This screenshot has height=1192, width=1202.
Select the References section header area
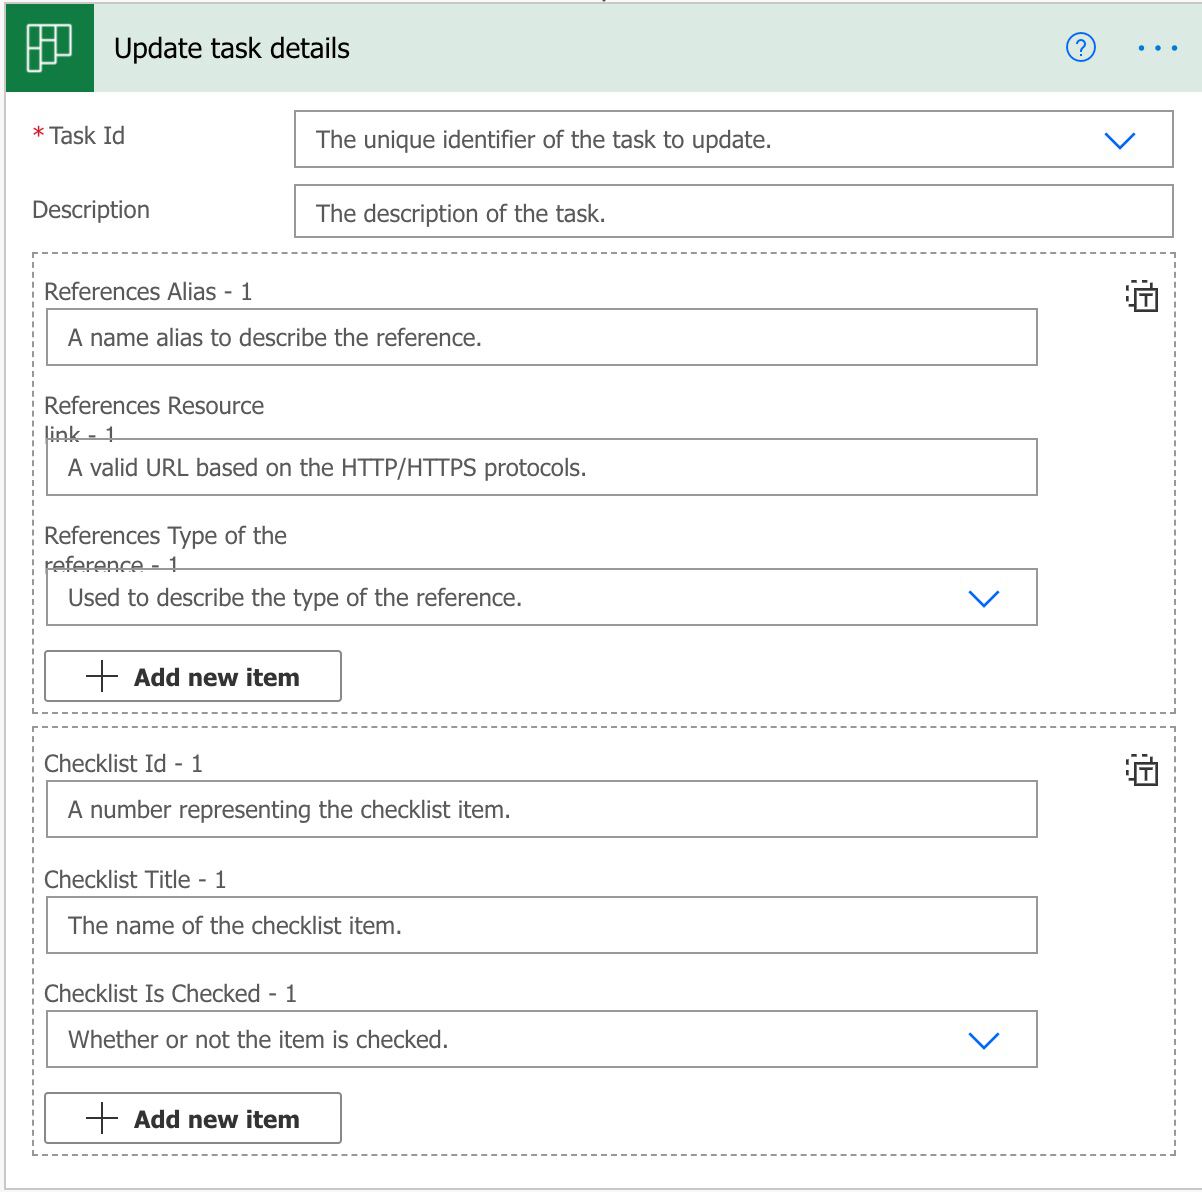[148, 291]
